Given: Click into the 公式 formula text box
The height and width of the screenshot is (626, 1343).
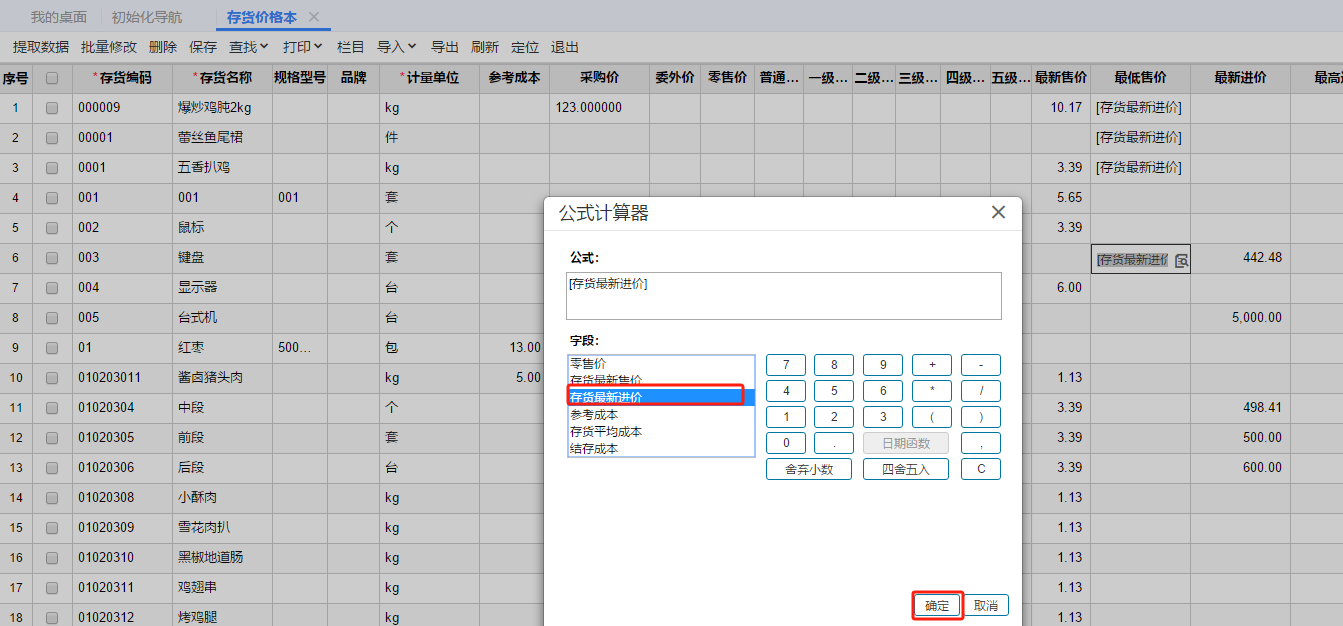Looking at the screenshot, I should [783, 296].
